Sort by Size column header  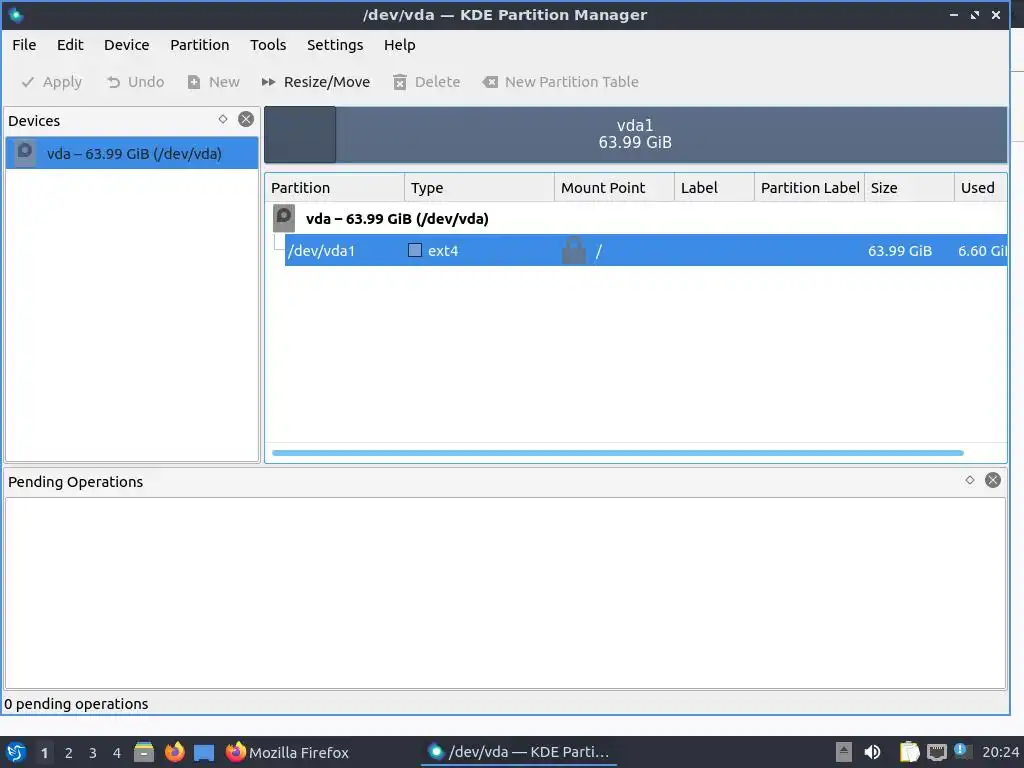pyautogui.click(x=910, y=188)
